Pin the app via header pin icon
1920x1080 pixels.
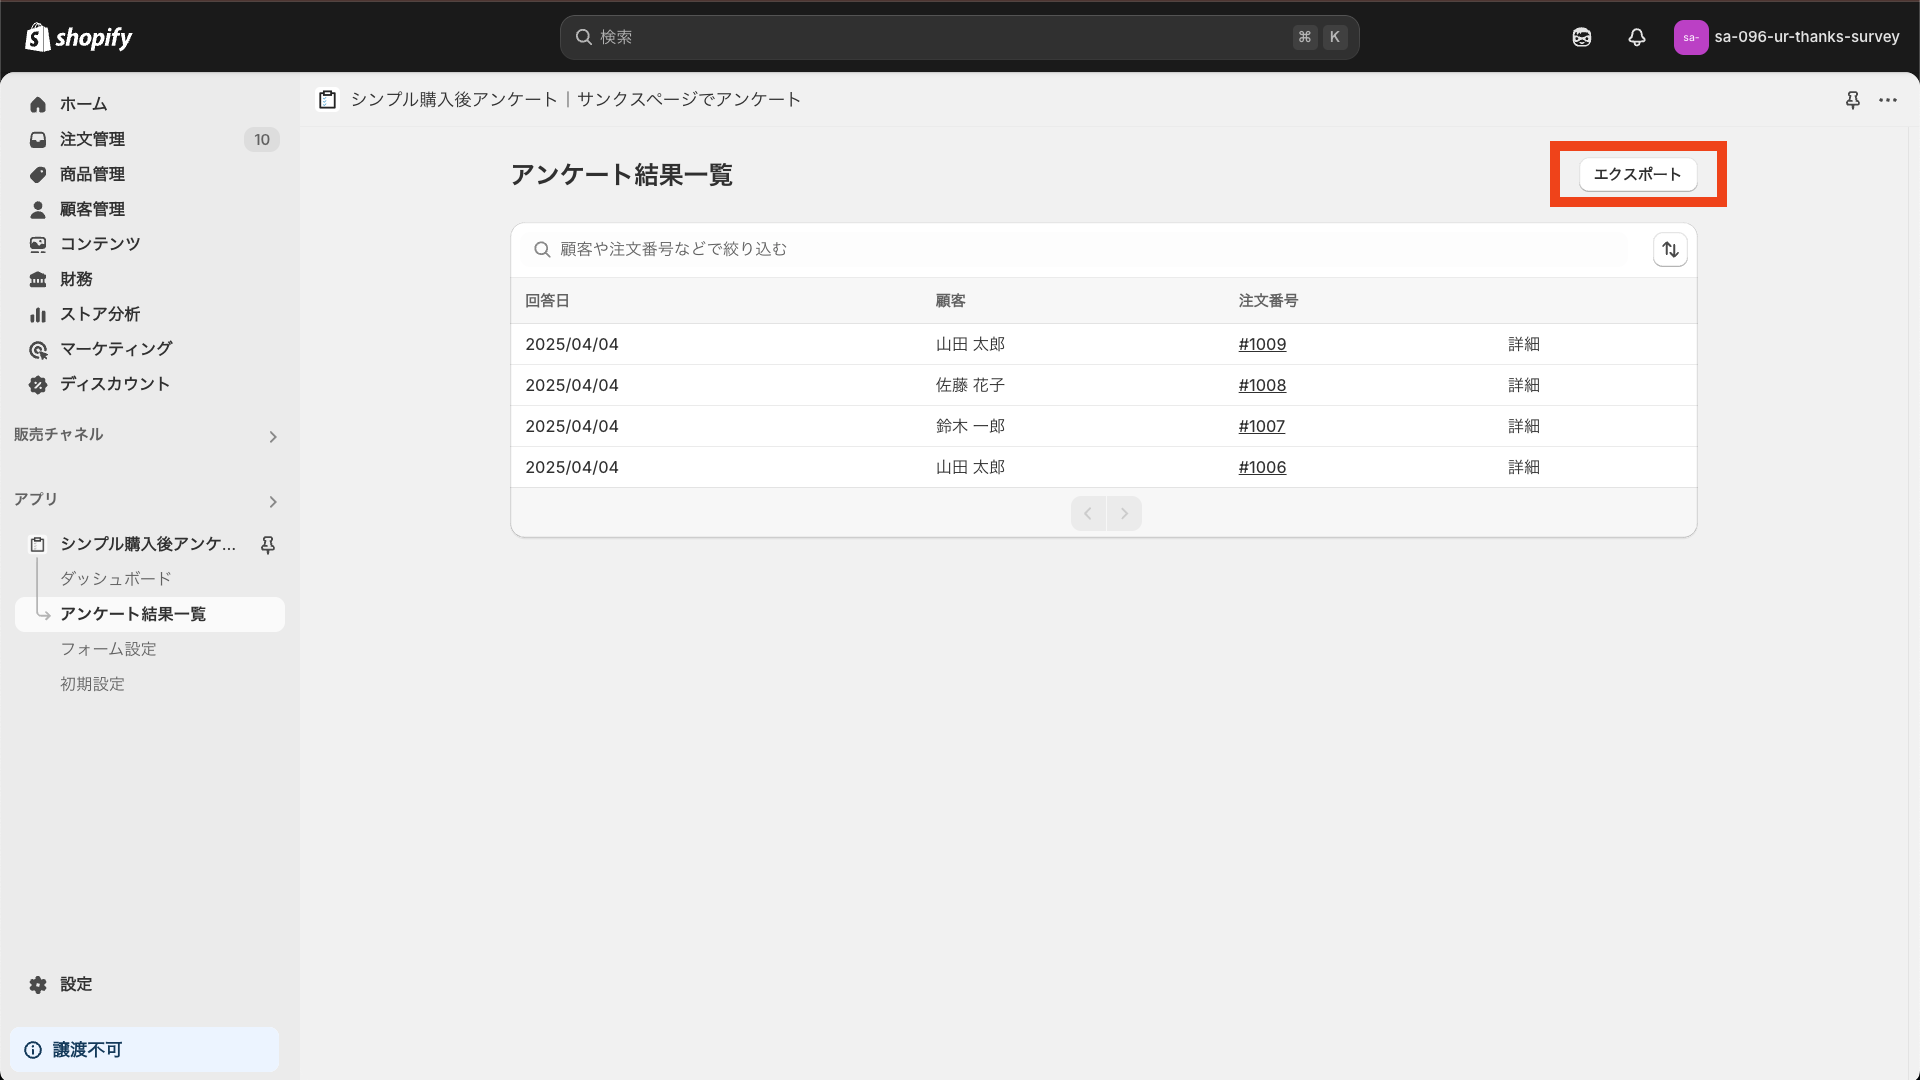1852,100
